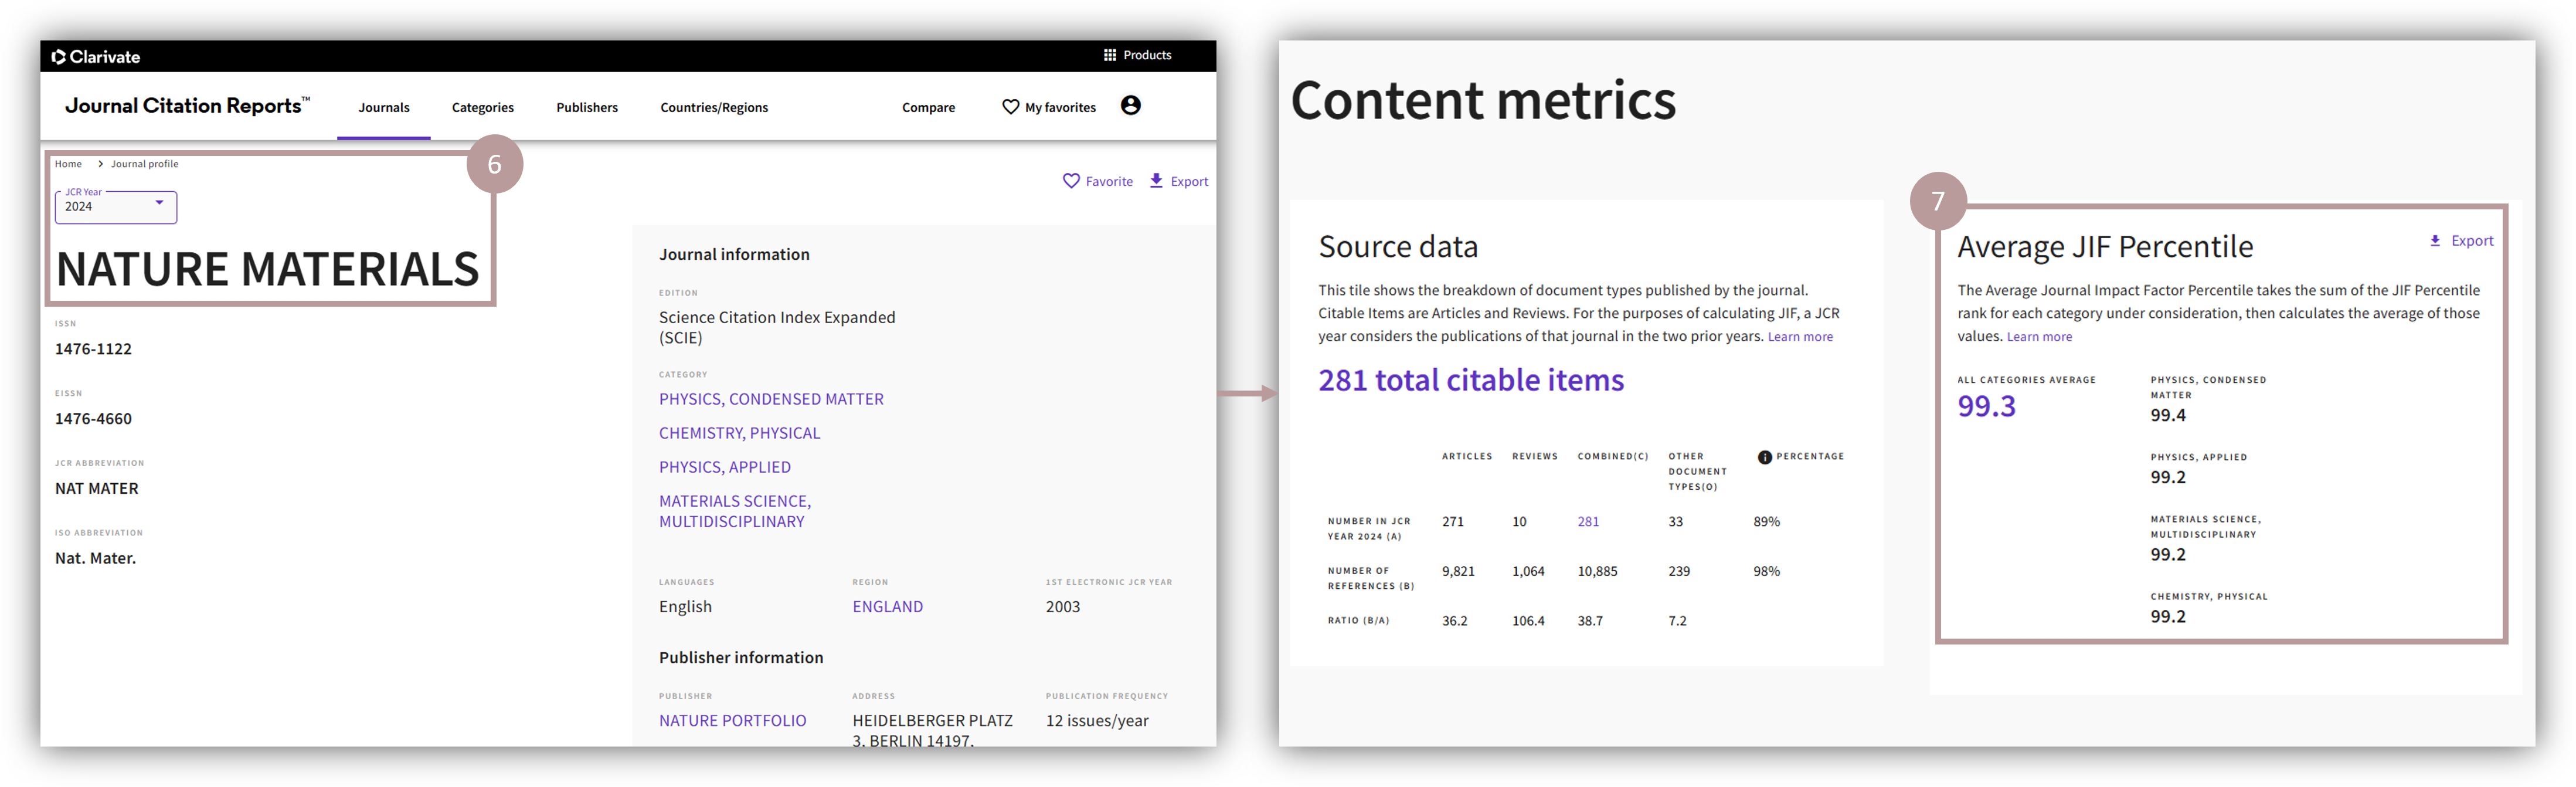Click the 89% percentage cell

point(1766,522)
